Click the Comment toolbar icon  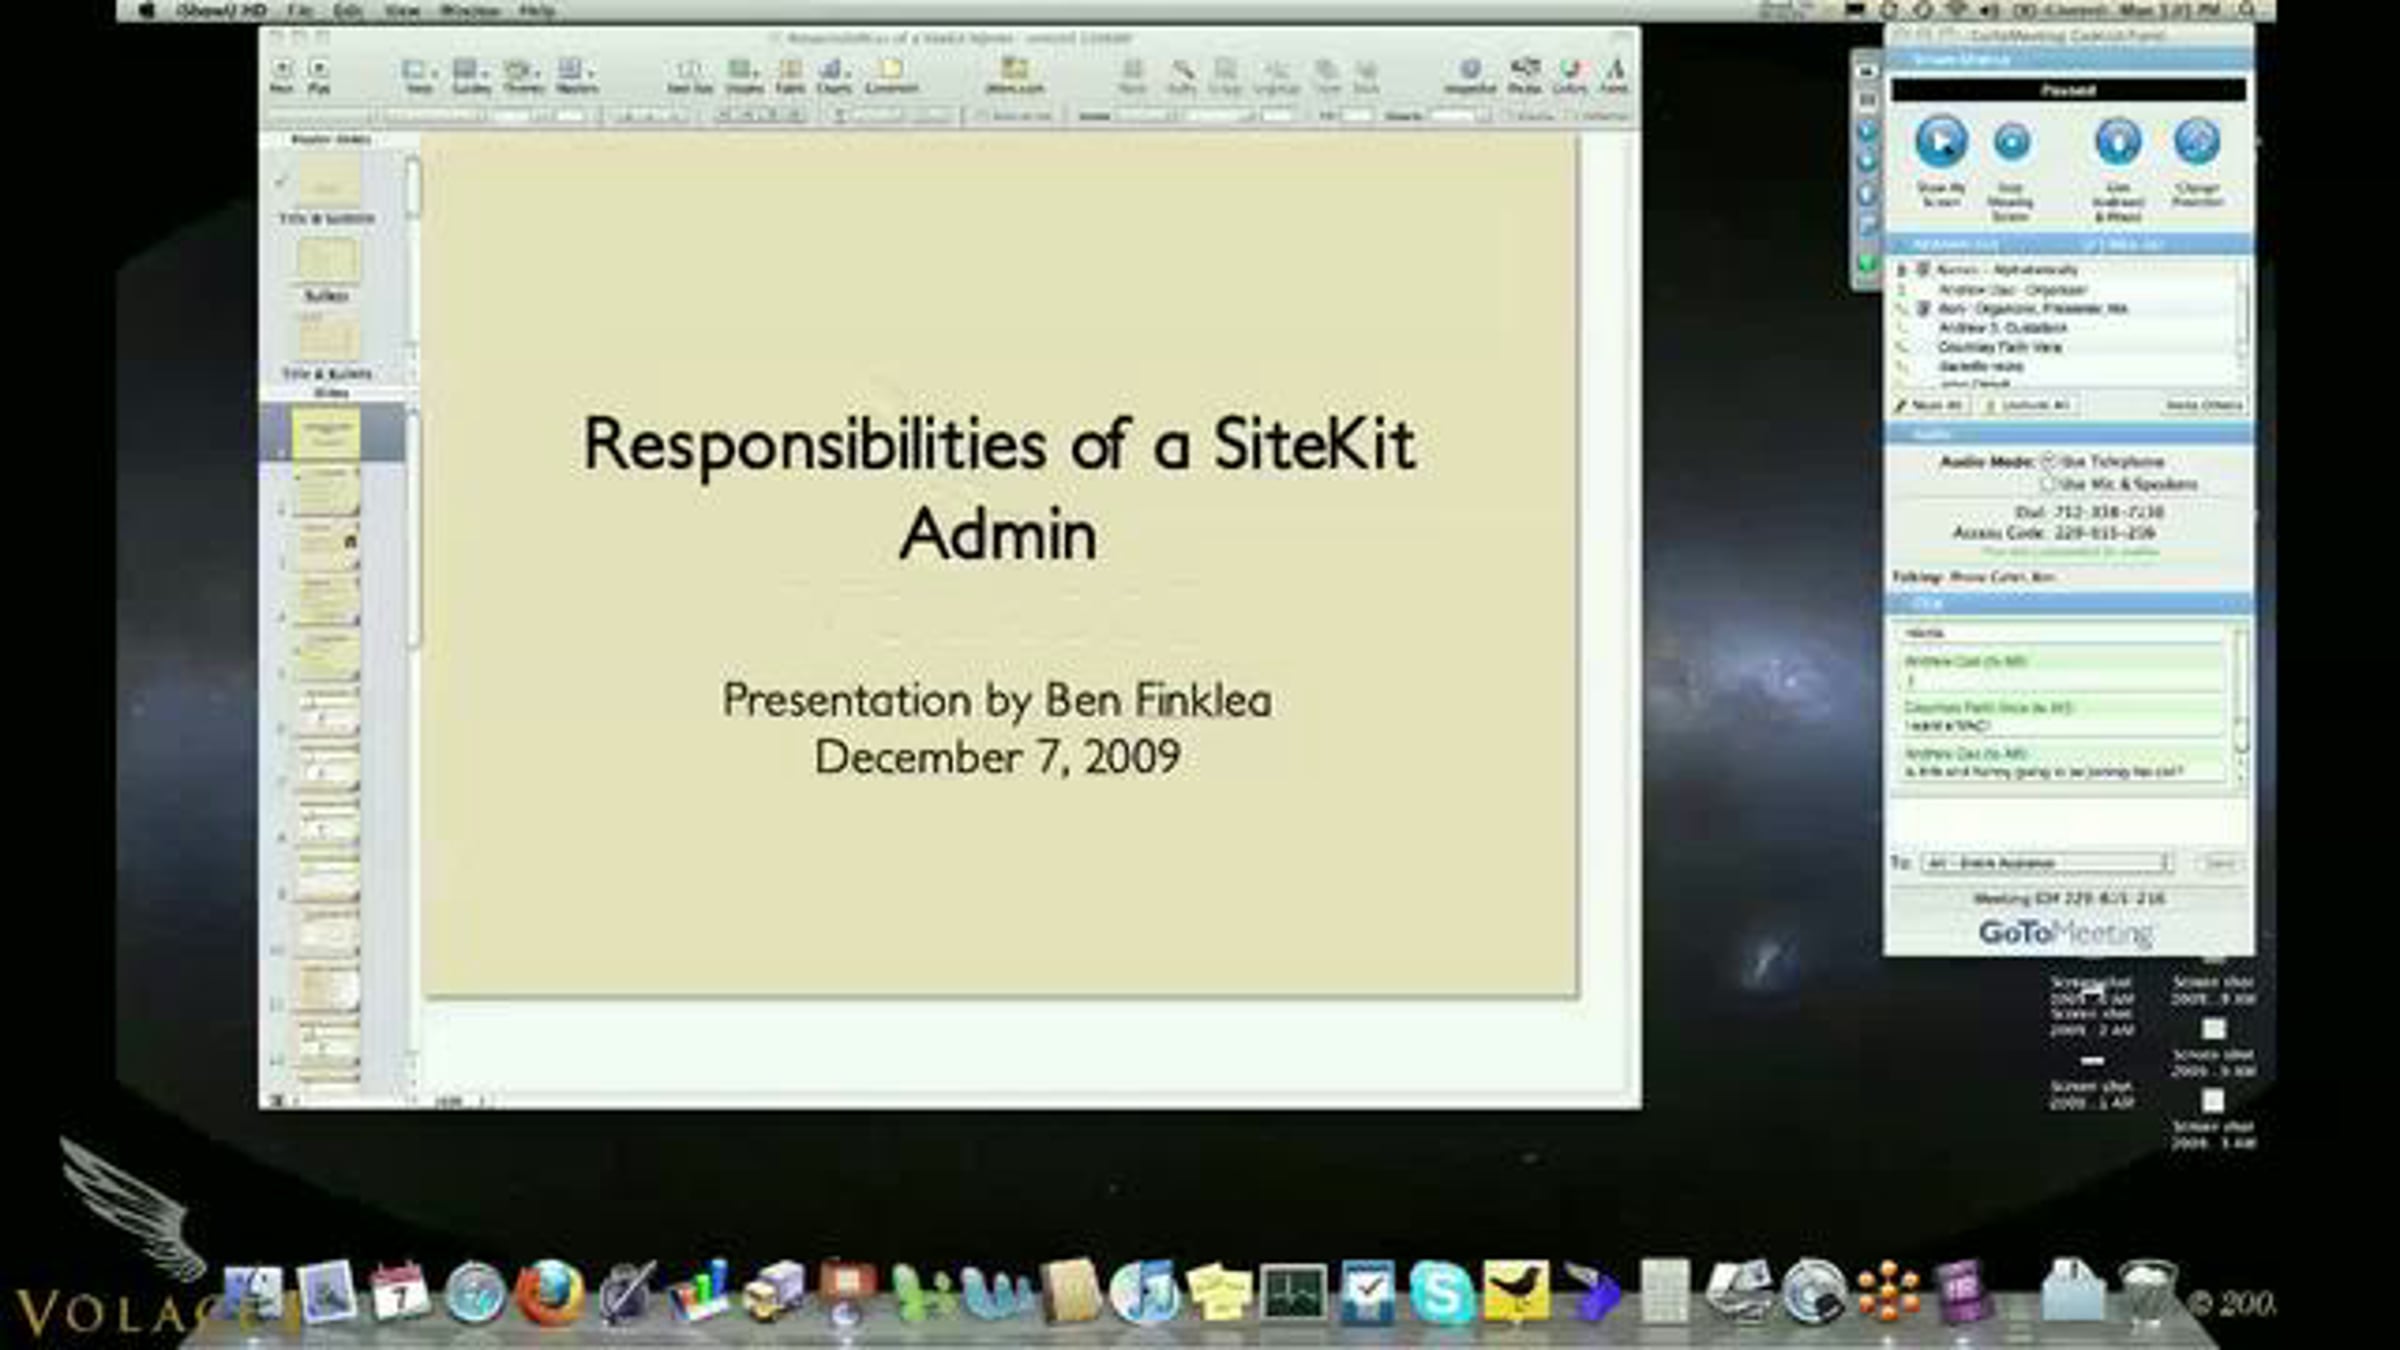tap(890, 70)
